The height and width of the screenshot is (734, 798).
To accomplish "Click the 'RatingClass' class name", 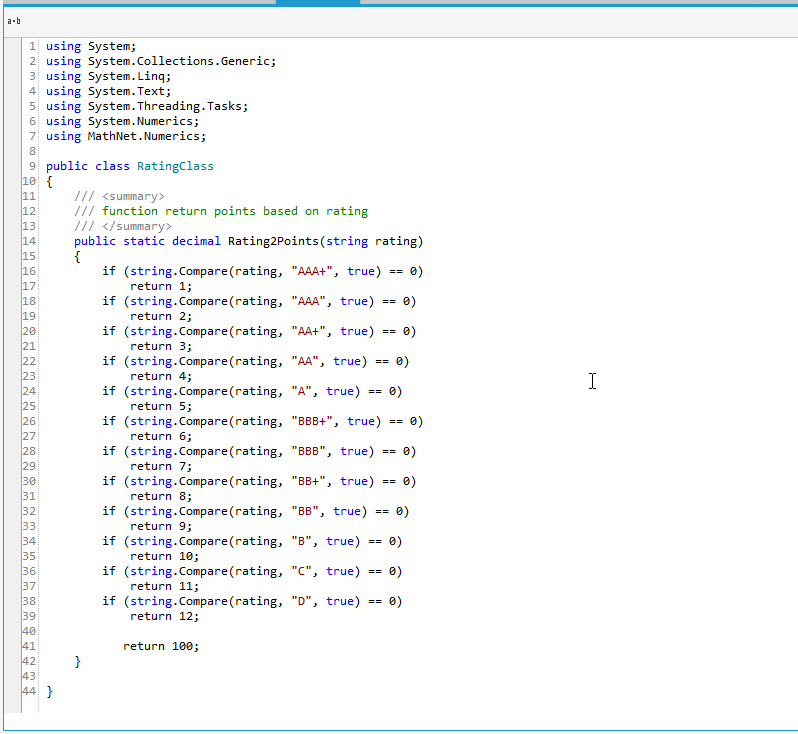I will [175, 166].
